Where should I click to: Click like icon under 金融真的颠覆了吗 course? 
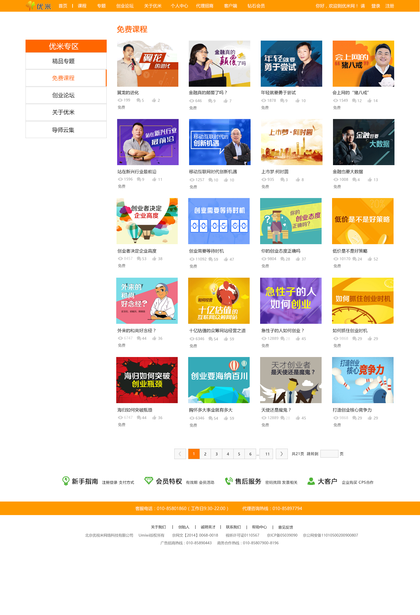225,101
